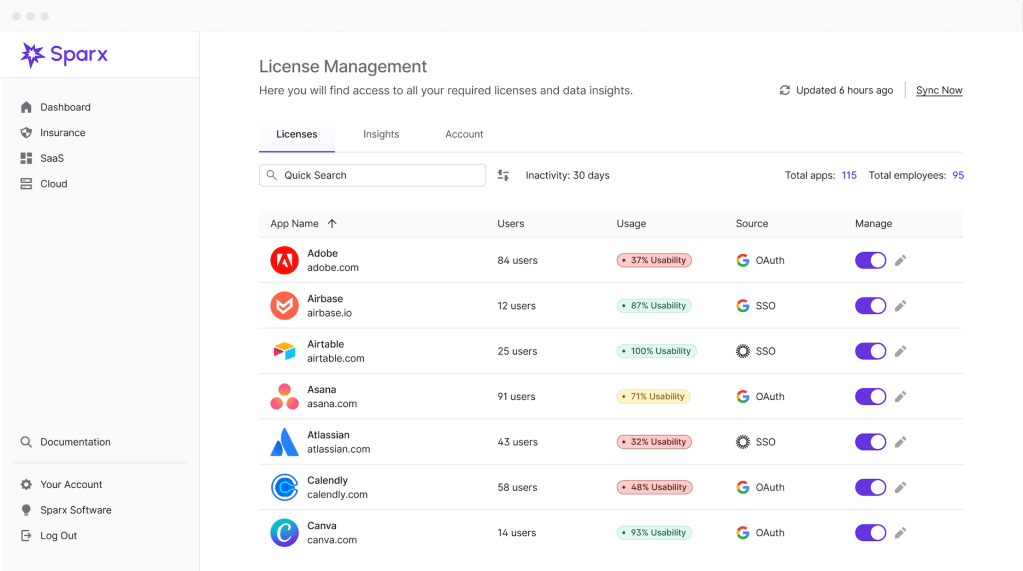Open the Account tab
1023x571 pixels.
click(x=464, y=134)
